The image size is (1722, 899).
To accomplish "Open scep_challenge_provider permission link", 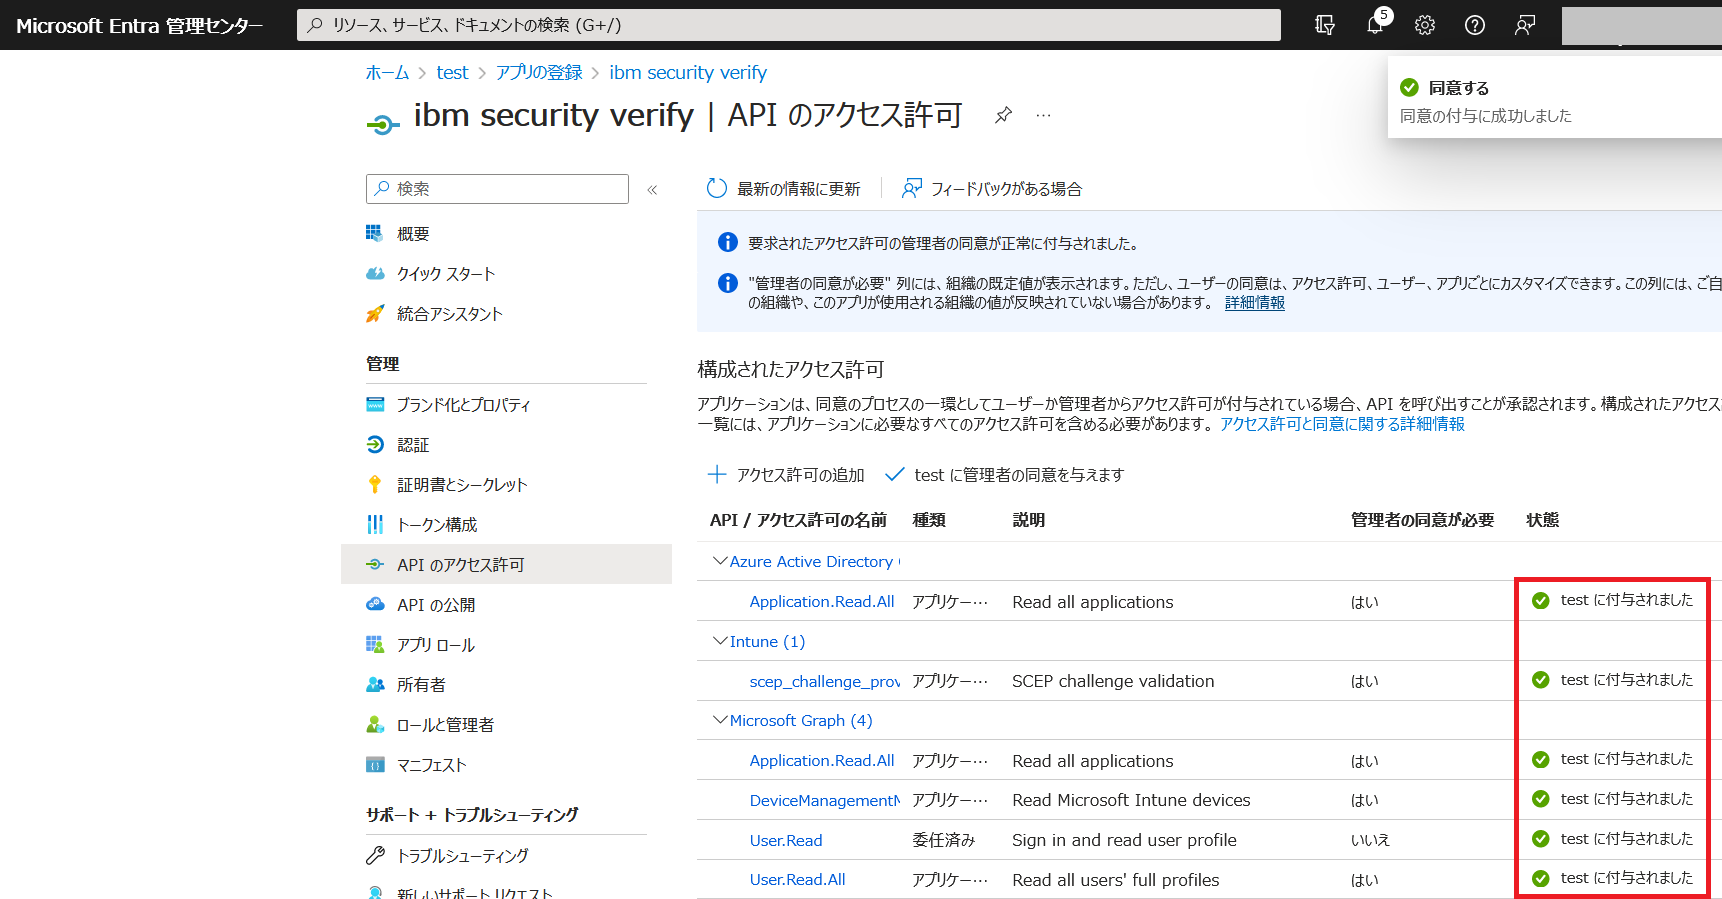I will [825, 681].
